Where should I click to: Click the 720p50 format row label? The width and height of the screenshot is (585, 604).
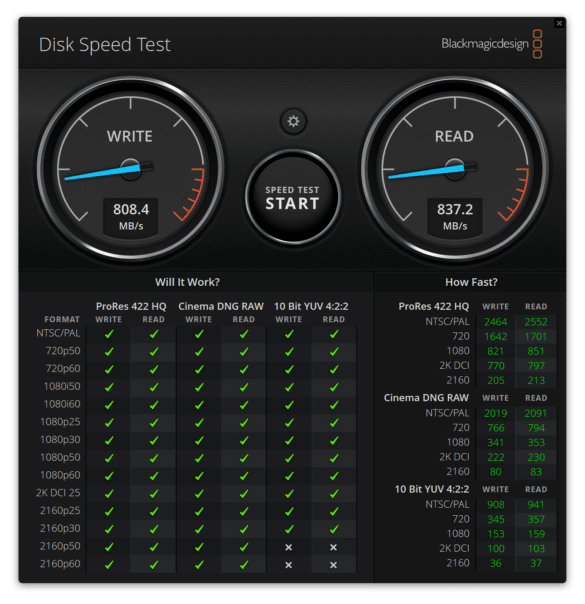point(63,351)
